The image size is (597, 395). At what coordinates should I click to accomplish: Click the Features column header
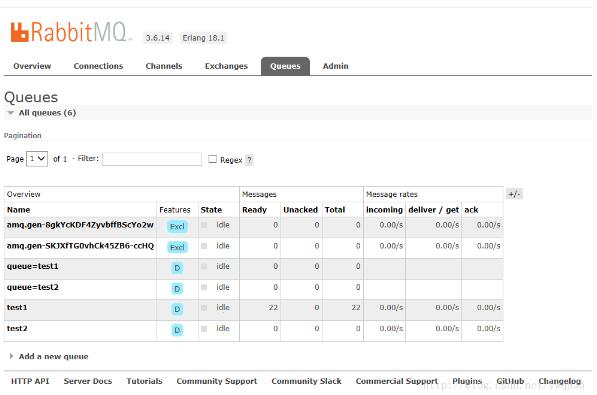[174, 210]
